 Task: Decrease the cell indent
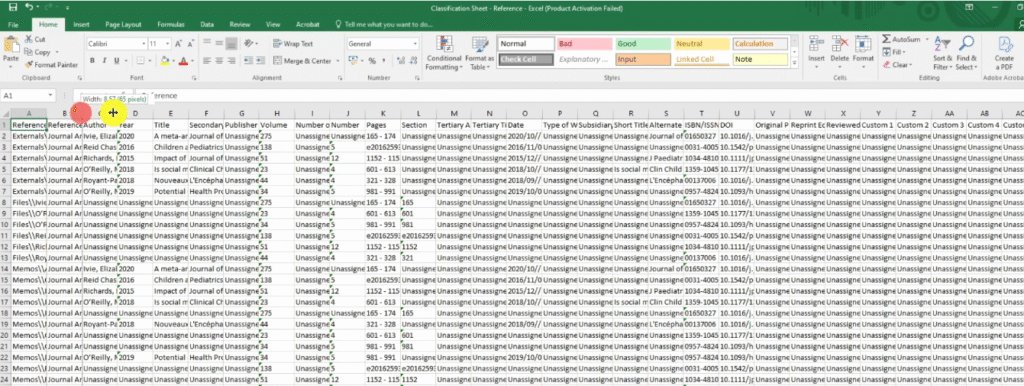(248, 61)
